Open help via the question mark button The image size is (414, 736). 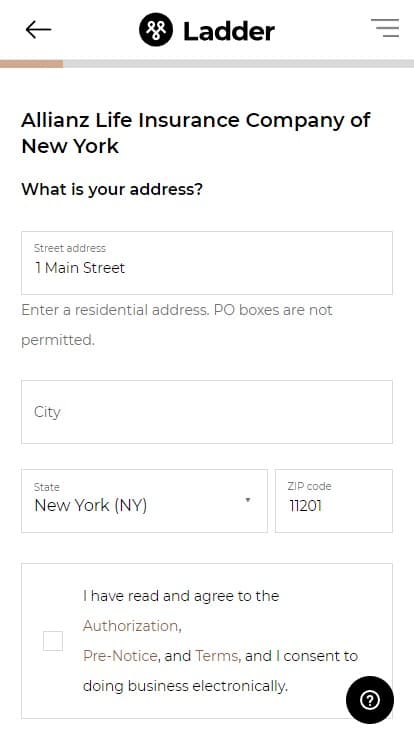click(x=370, y=700)
